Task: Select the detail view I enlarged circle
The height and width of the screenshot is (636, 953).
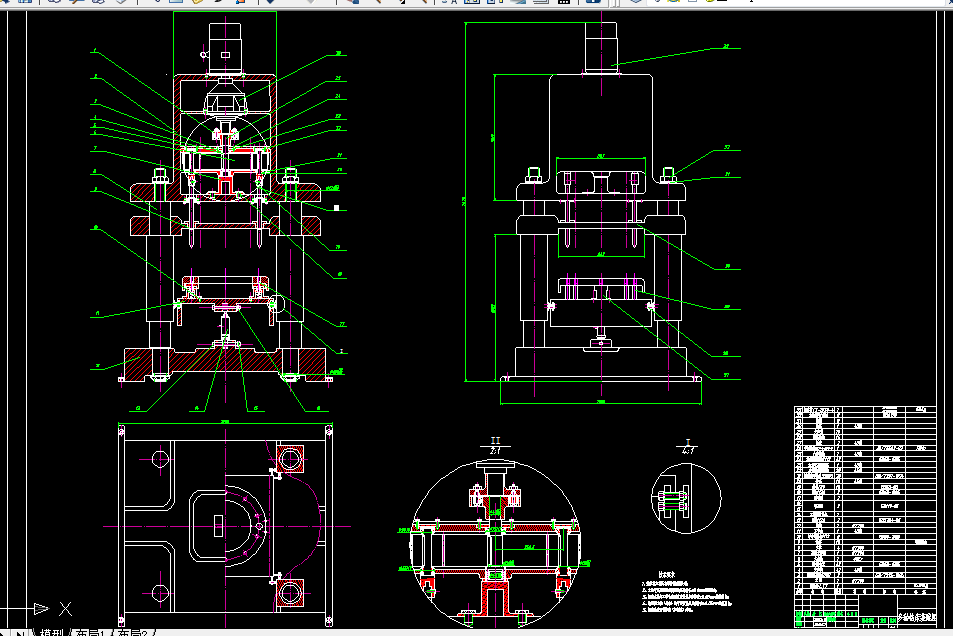Action: (686, 498)
